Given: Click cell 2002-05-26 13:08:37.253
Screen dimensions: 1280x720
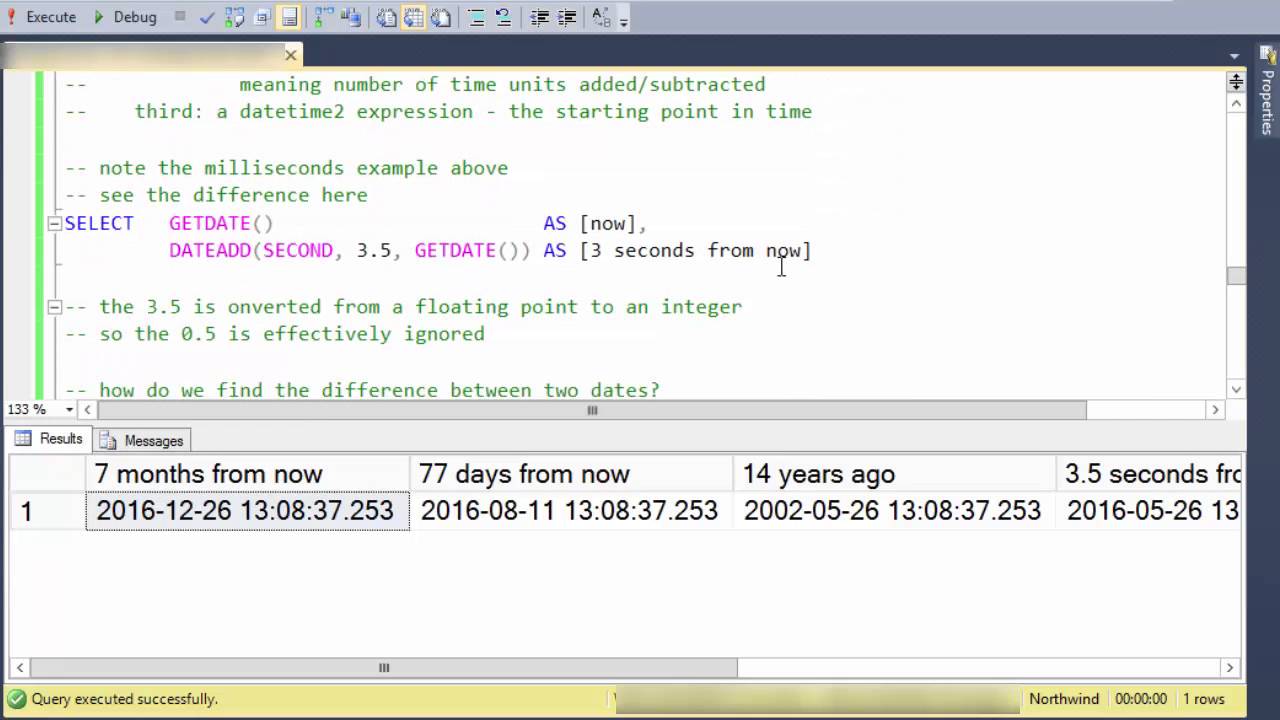Looking at the screenshot, I should point(894,511).
